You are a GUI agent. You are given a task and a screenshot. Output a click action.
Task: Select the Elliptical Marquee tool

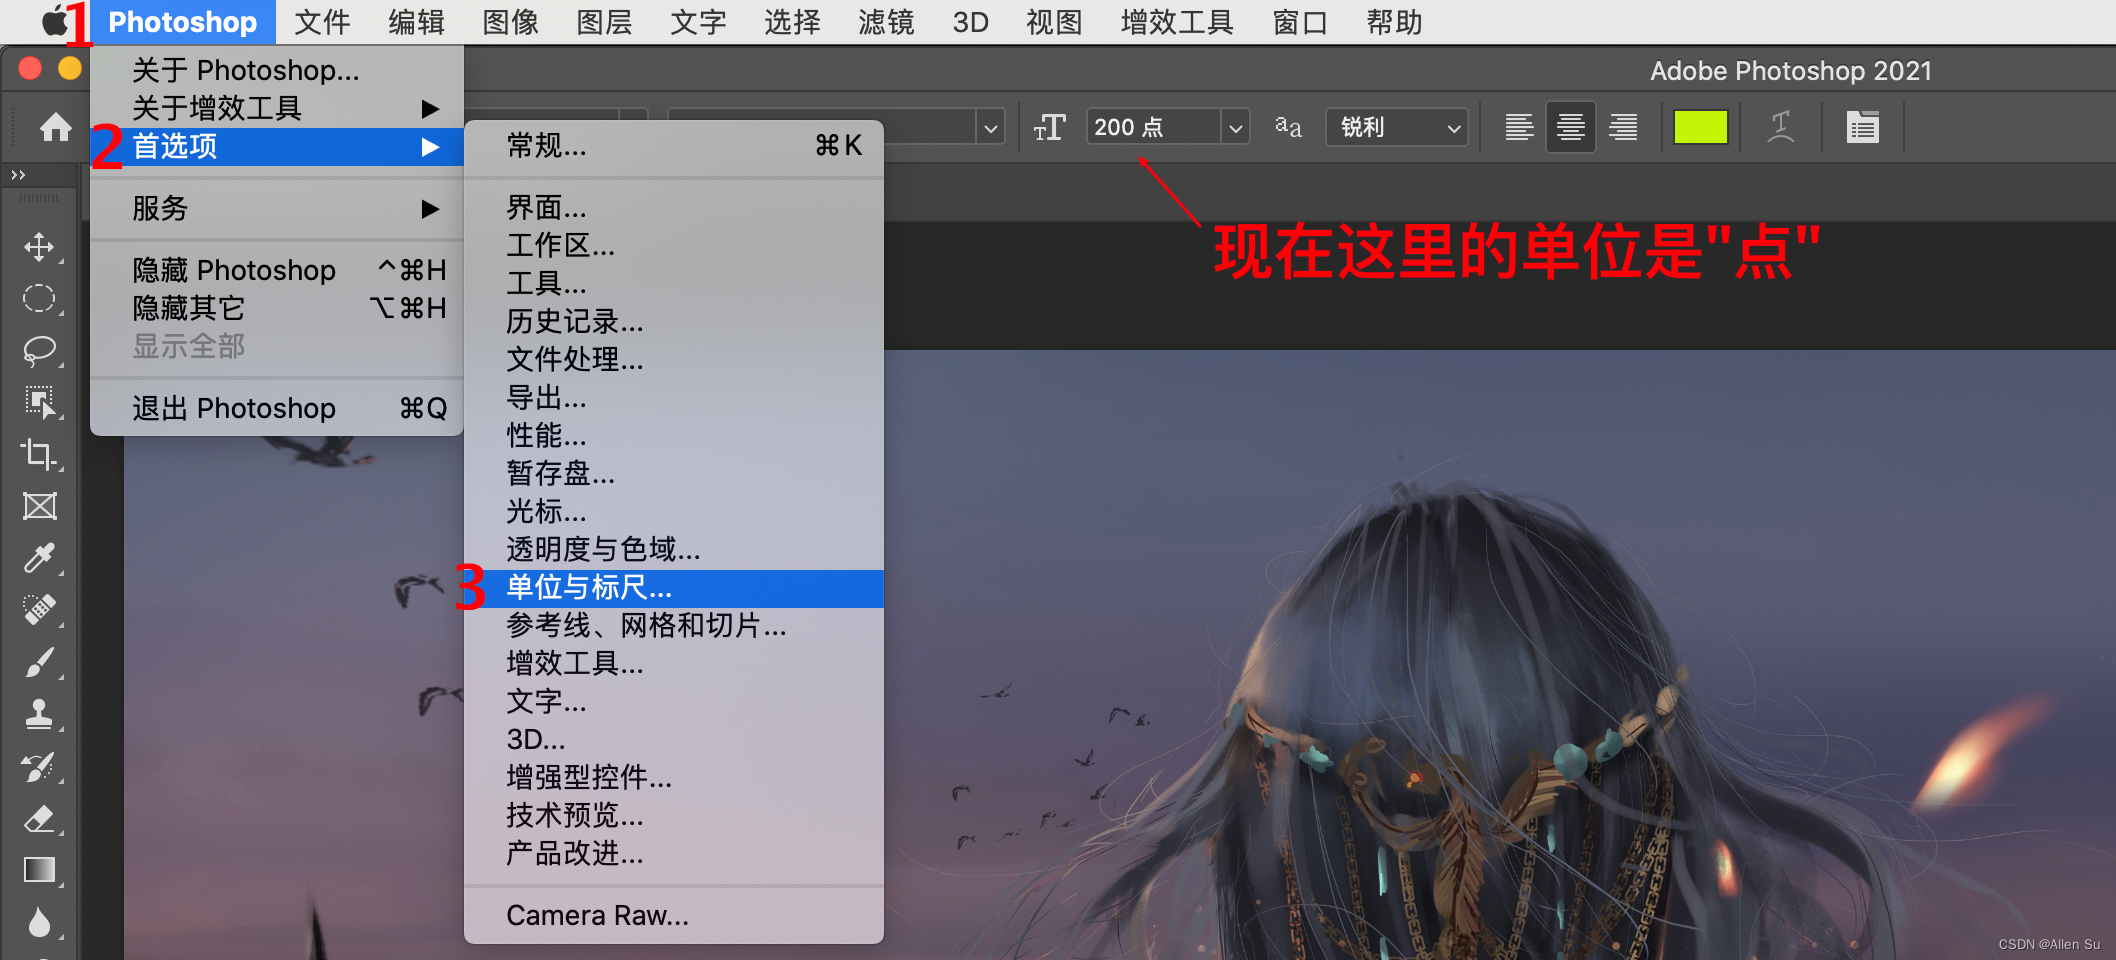[x=40, y=299]
